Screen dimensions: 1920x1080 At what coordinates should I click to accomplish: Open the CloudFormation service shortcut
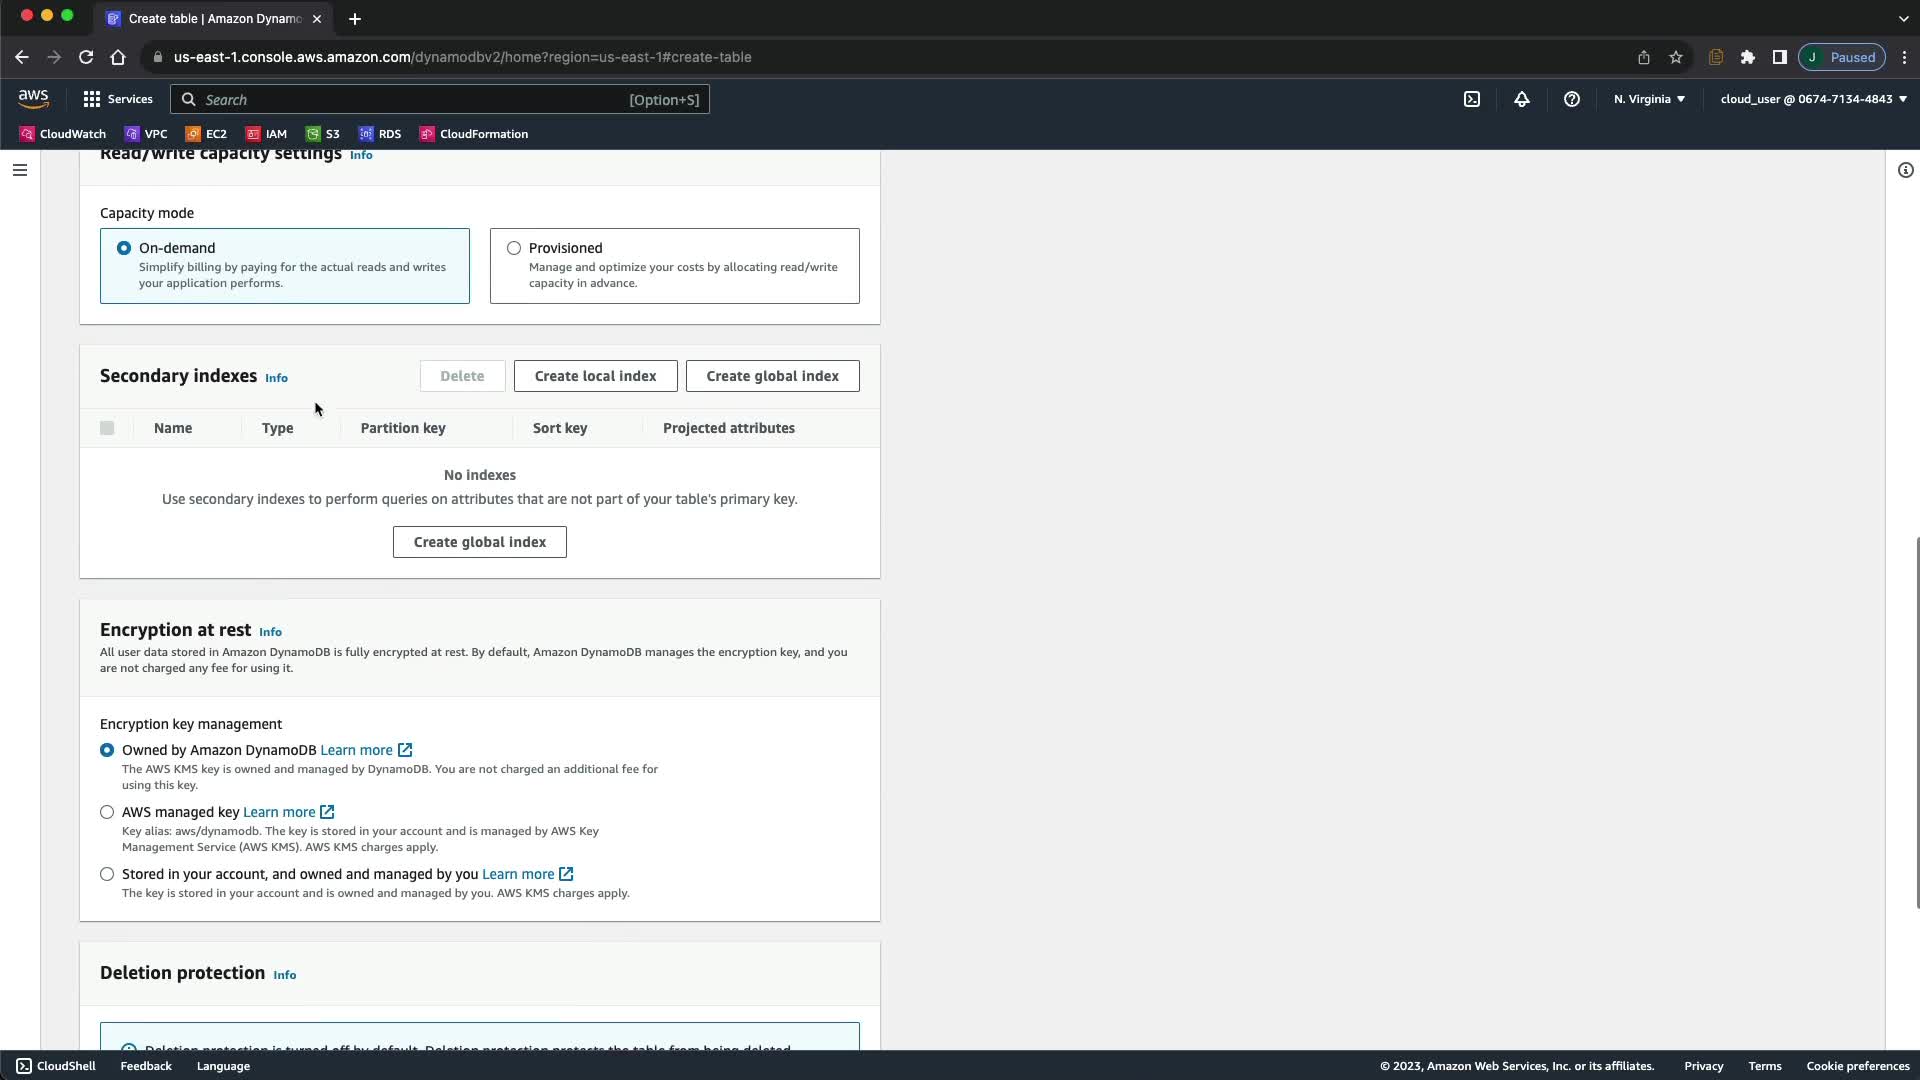[473, 134]
